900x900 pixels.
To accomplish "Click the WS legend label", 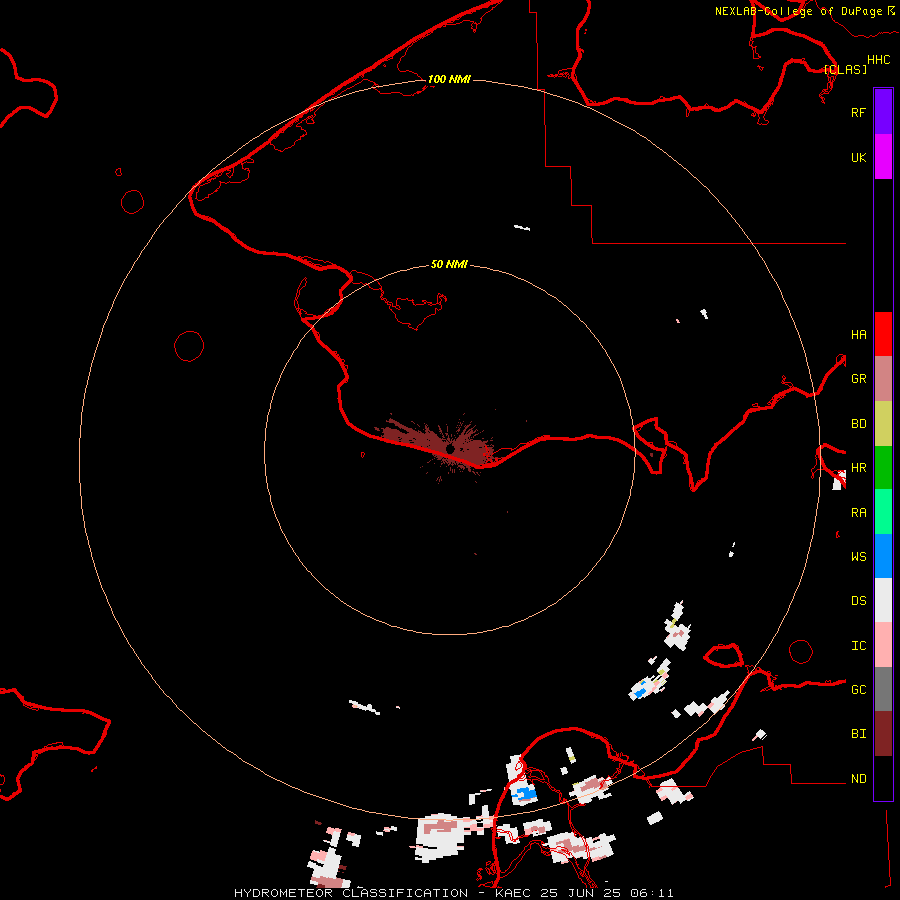I will pyautogui.click(x=858, y=557).
